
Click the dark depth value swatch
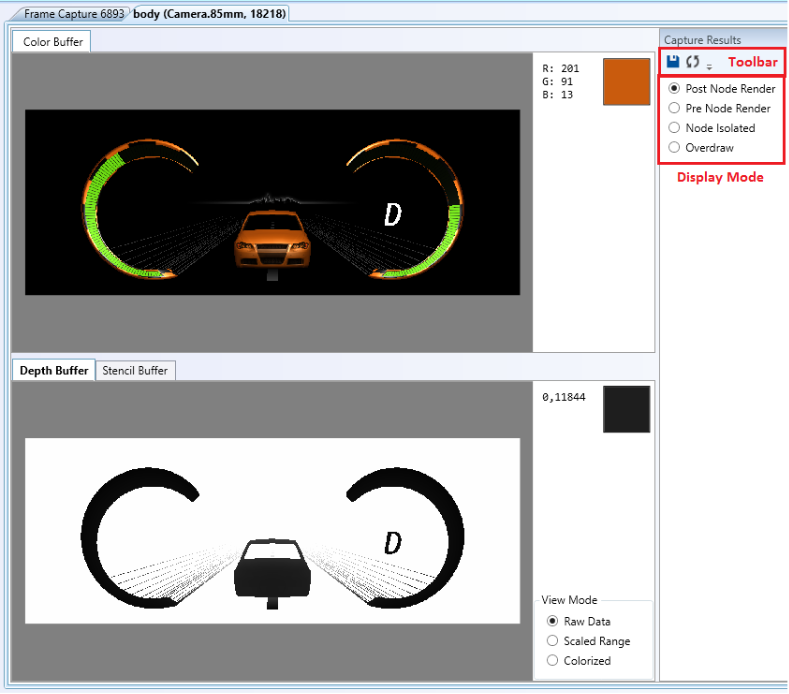coord(626,409)
